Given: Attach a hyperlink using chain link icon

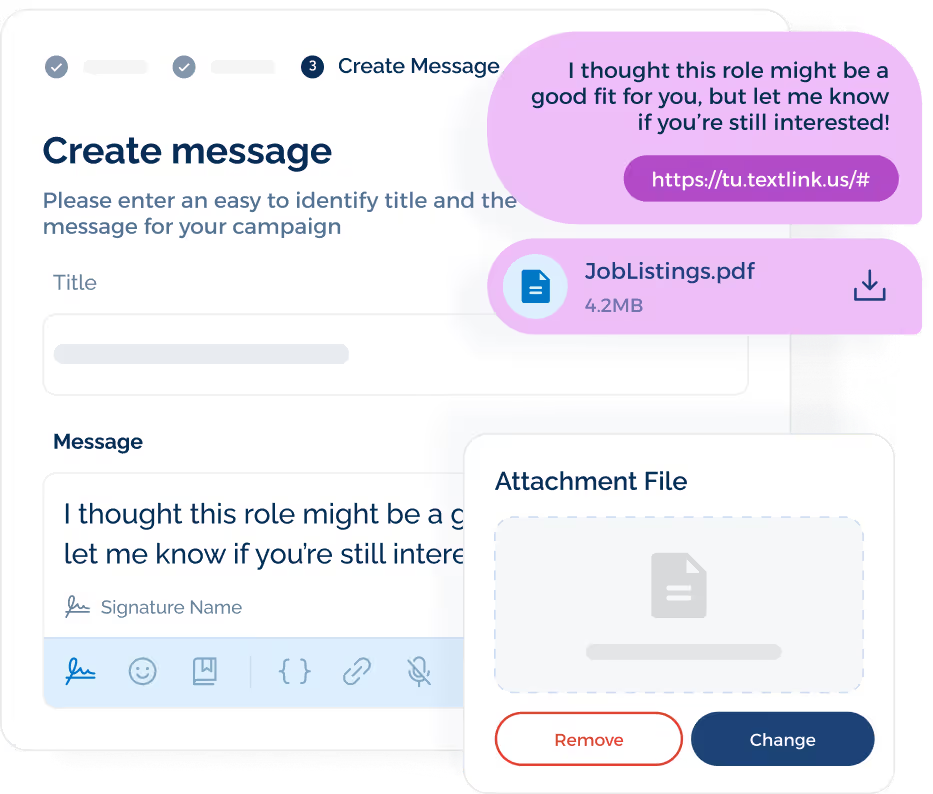Looking at the screenshot, I should point(356,671).
